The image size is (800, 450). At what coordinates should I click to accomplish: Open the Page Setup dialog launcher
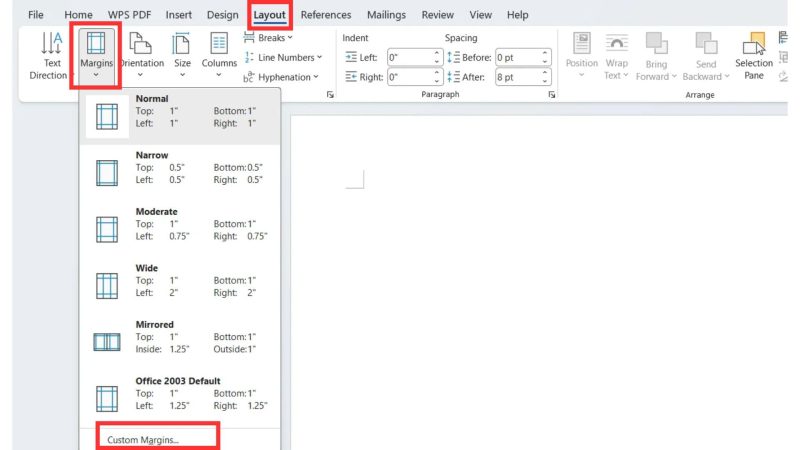[330, 95]
